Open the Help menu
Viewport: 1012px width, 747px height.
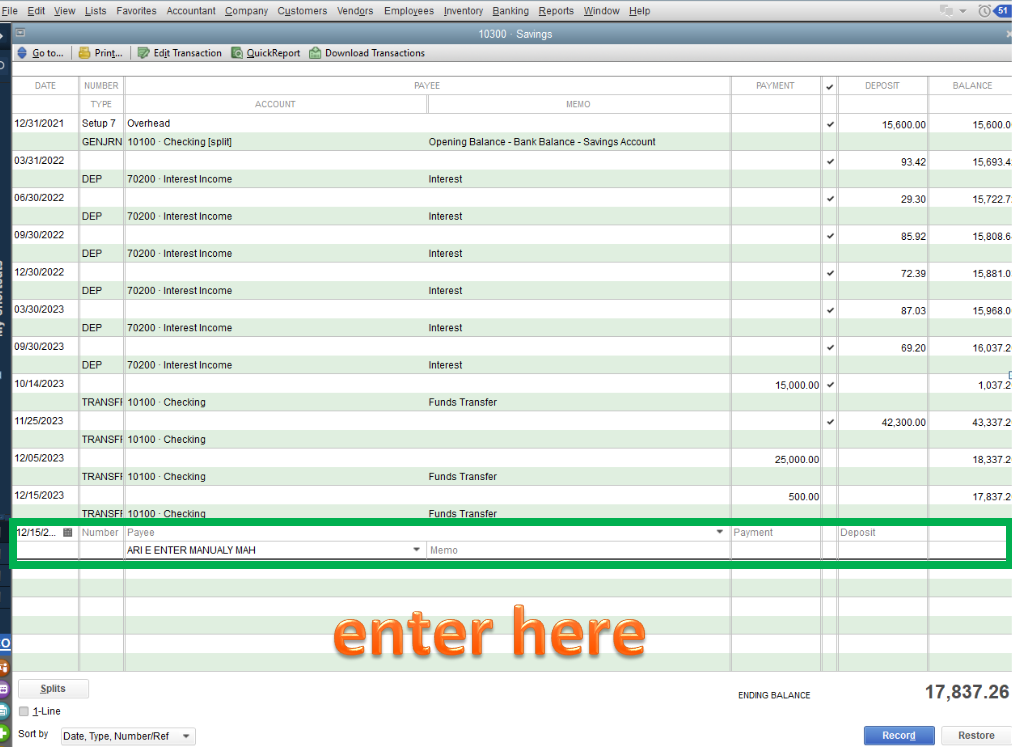pyautogui.click(x=640, y=11)
